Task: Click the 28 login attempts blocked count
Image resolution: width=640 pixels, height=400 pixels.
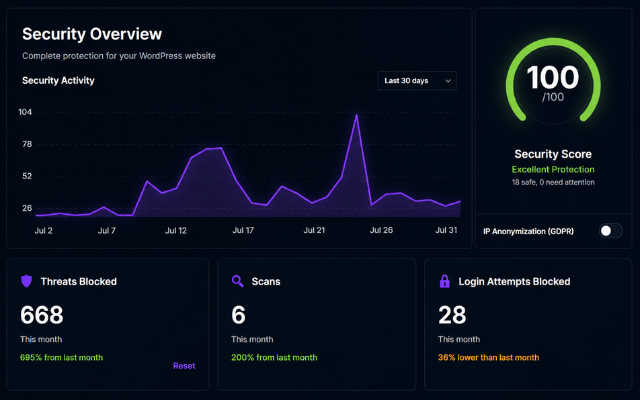Action: (452, 315)
